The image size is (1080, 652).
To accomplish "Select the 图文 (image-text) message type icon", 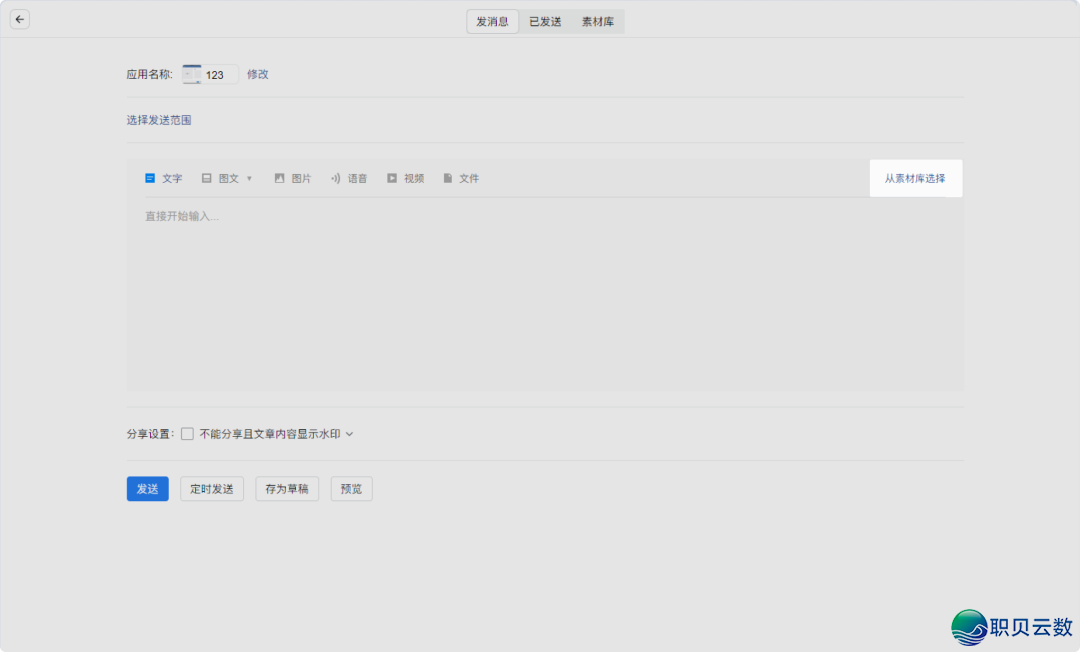I will [206, 177].
